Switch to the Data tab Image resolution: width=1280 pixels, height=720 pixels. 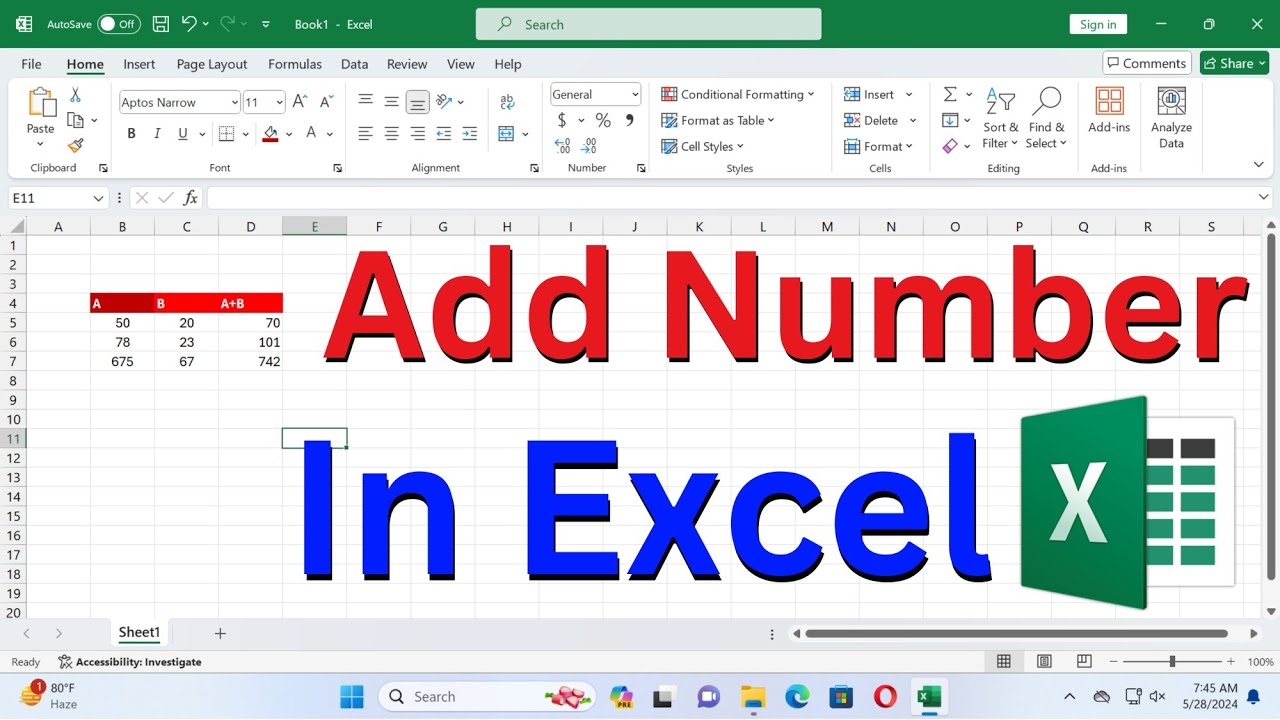(x=354, y=64)
